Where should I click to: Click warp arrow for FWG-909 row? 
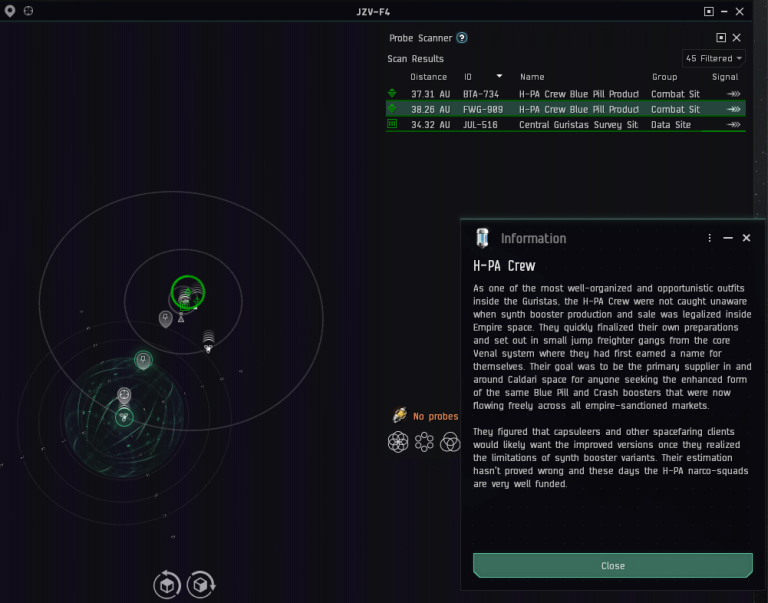point(733,109)
